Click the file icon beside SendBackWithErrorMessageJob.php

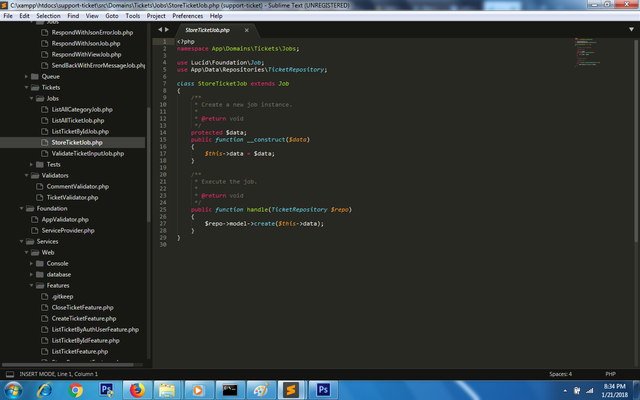[x=44, y=65]
